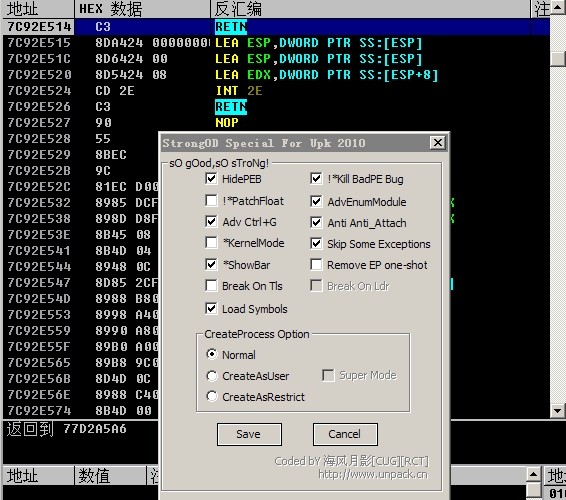Toggle Anti Anti_Attach checkbox
Image resolution: width=566 pixels, height=500 pixels.
point(316,223)
